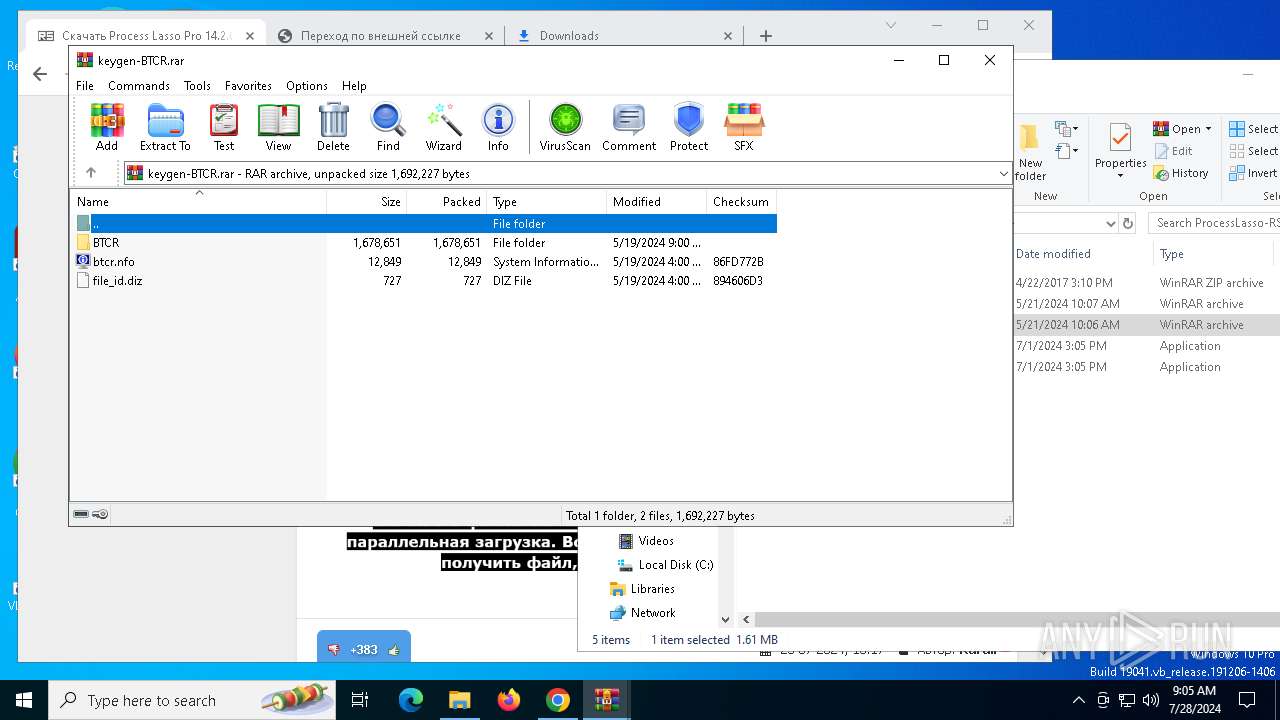The image size is (1280, 720).
Task: Select Libraries in the navigation tree
Action: (642, 589)
